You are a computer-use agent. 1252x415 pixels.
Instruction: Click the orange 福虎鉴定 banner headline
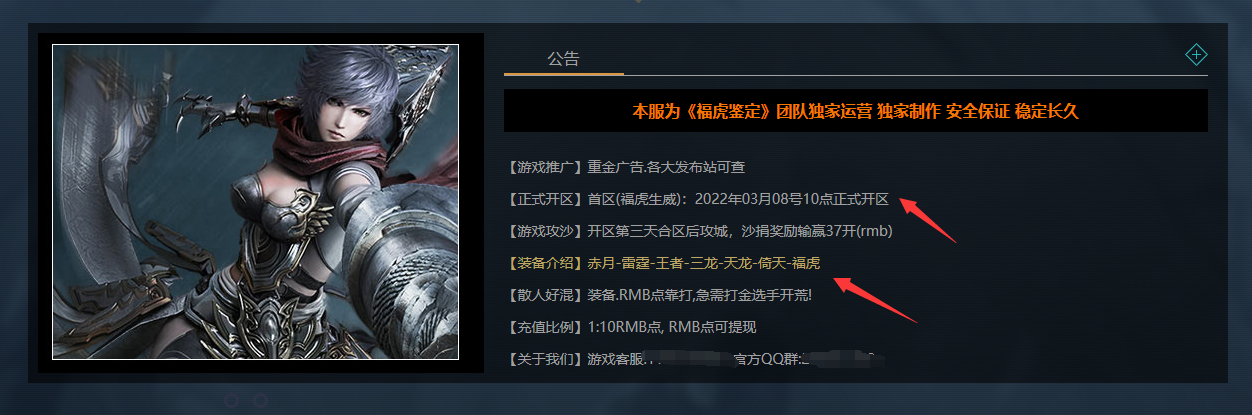pos(855,111)
